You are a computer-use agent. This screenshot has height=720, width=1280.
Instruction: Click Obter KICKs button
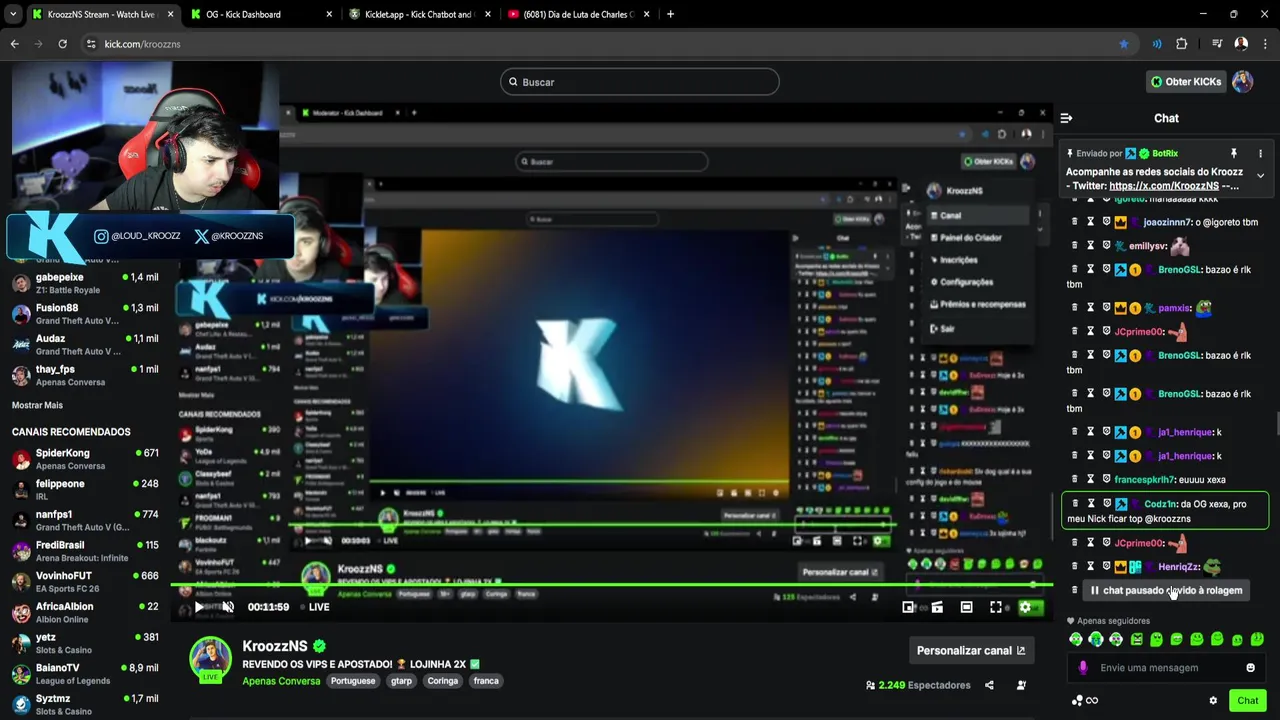1186,82
